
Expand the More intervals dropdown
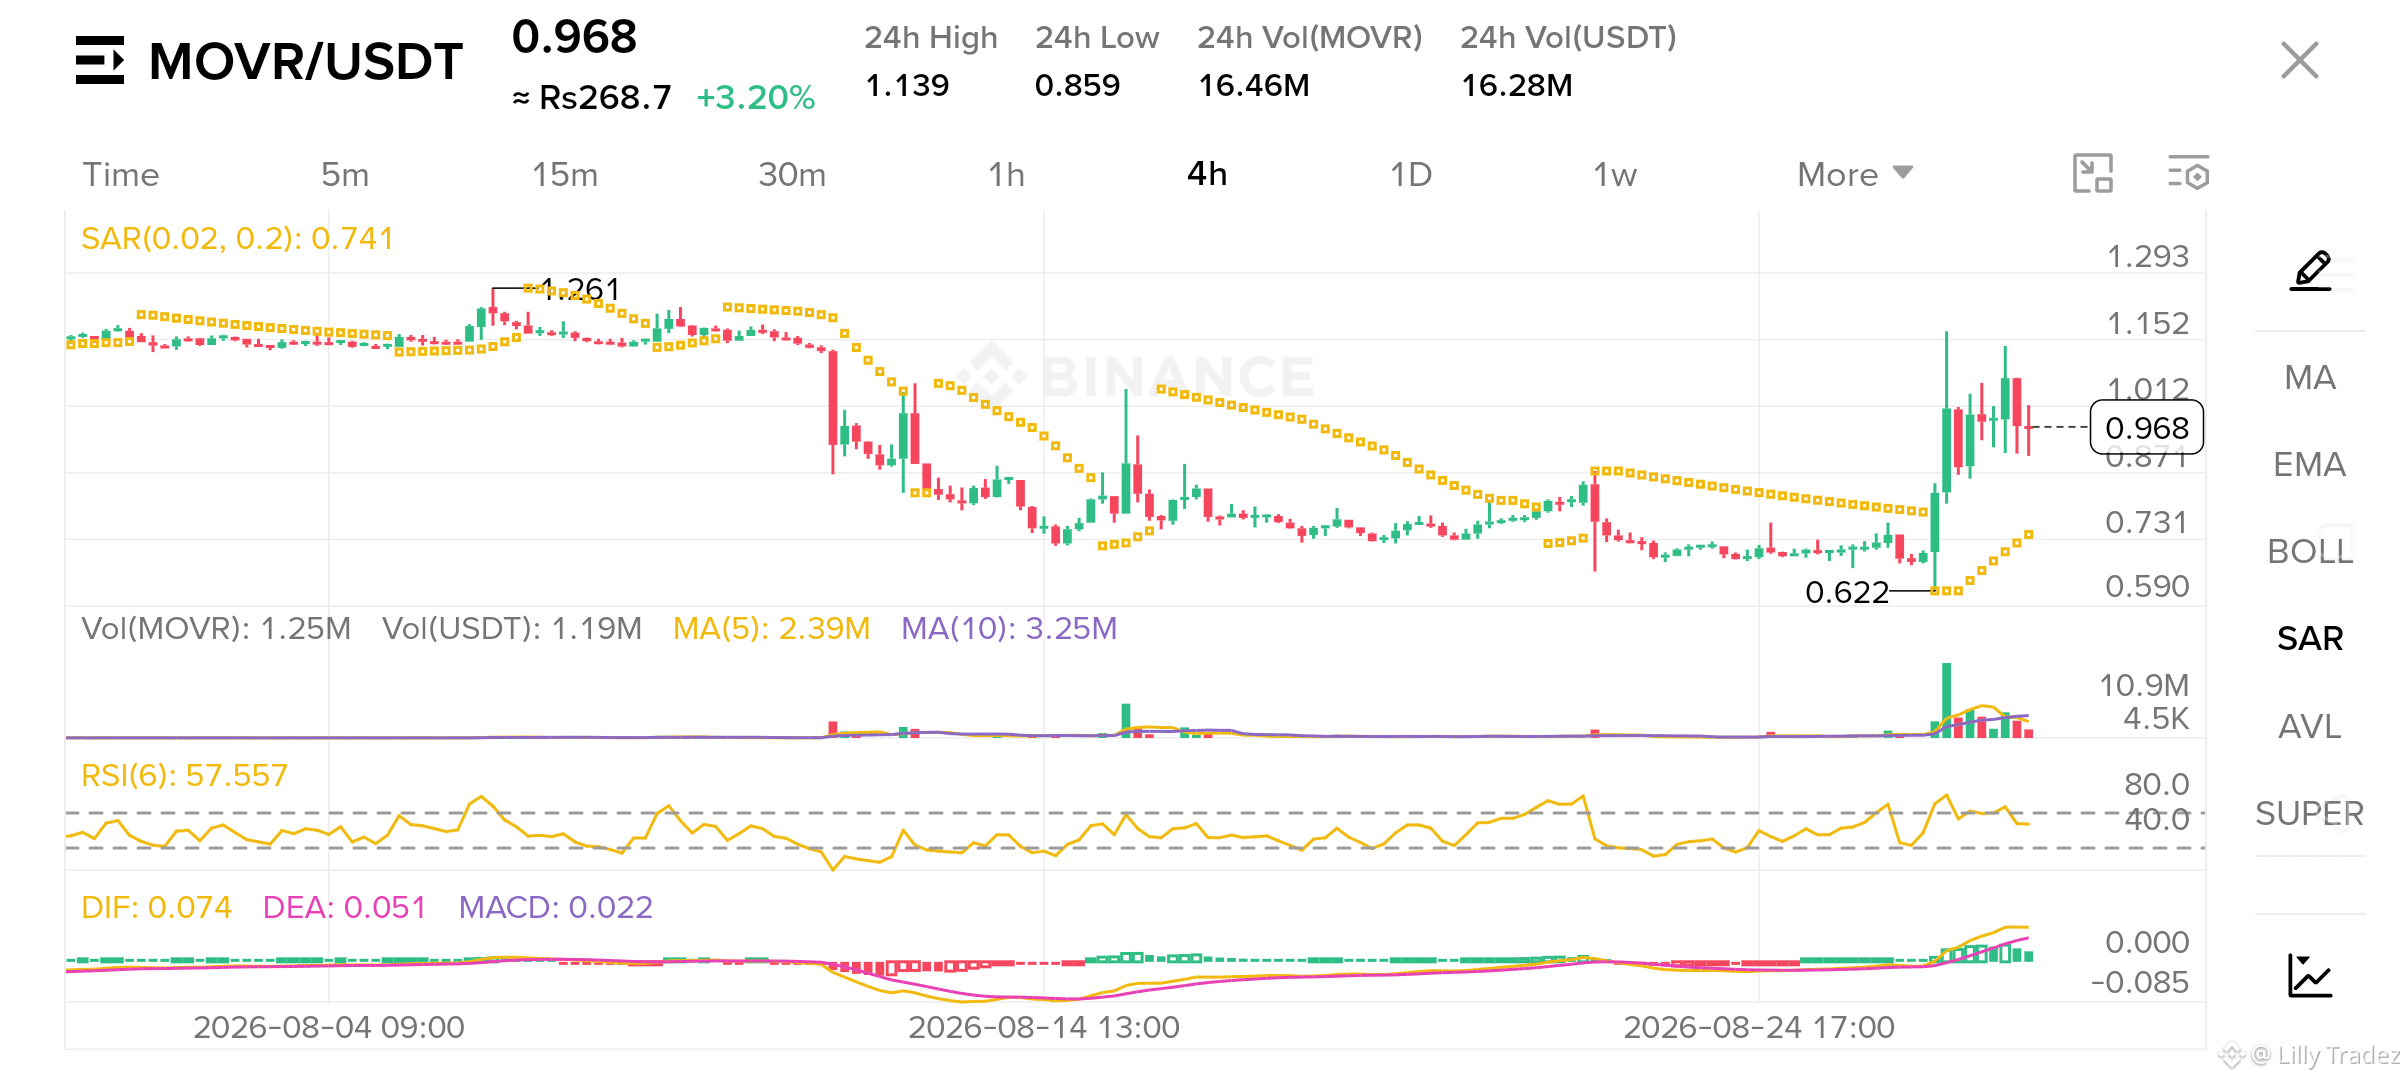[x=1855, y=175]
